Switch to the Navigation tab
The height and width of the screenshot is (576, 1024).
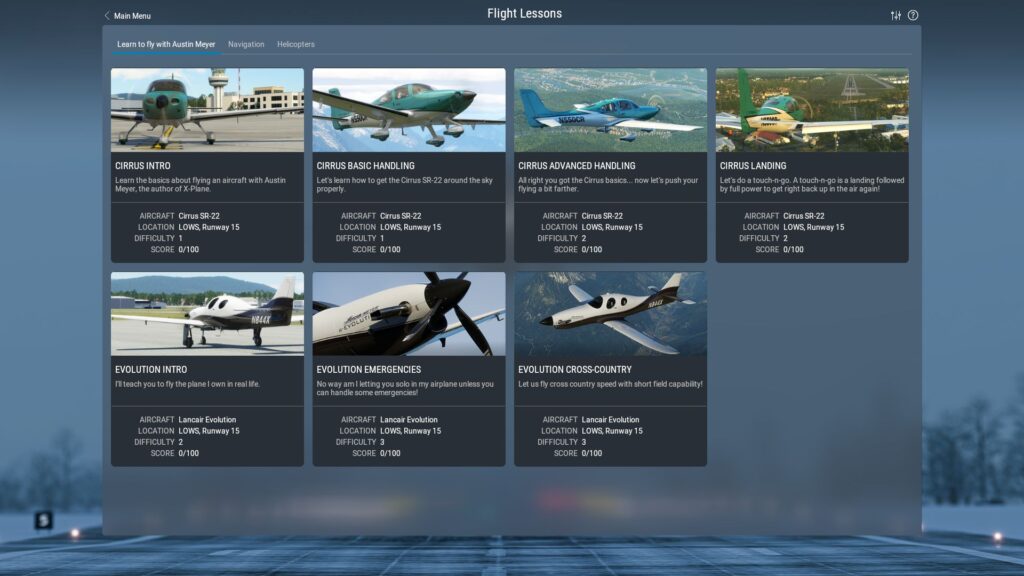pos(246,44)
